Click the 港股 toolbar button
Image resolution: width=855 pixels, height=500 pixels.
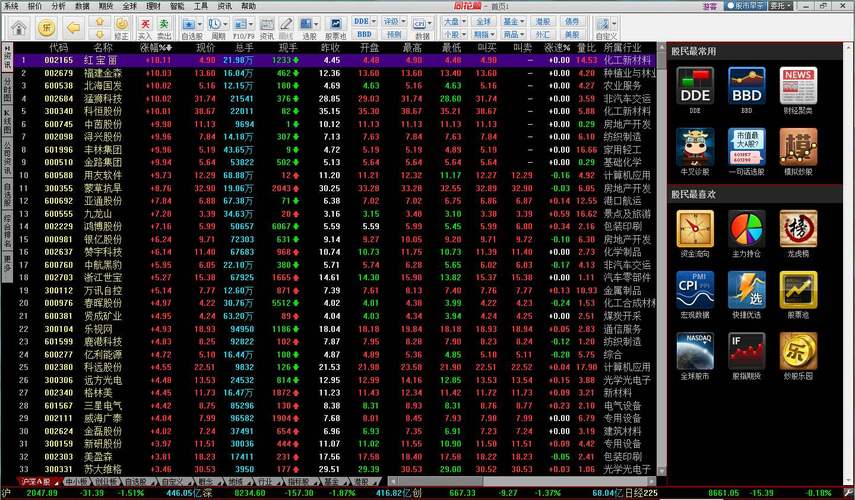543,21
